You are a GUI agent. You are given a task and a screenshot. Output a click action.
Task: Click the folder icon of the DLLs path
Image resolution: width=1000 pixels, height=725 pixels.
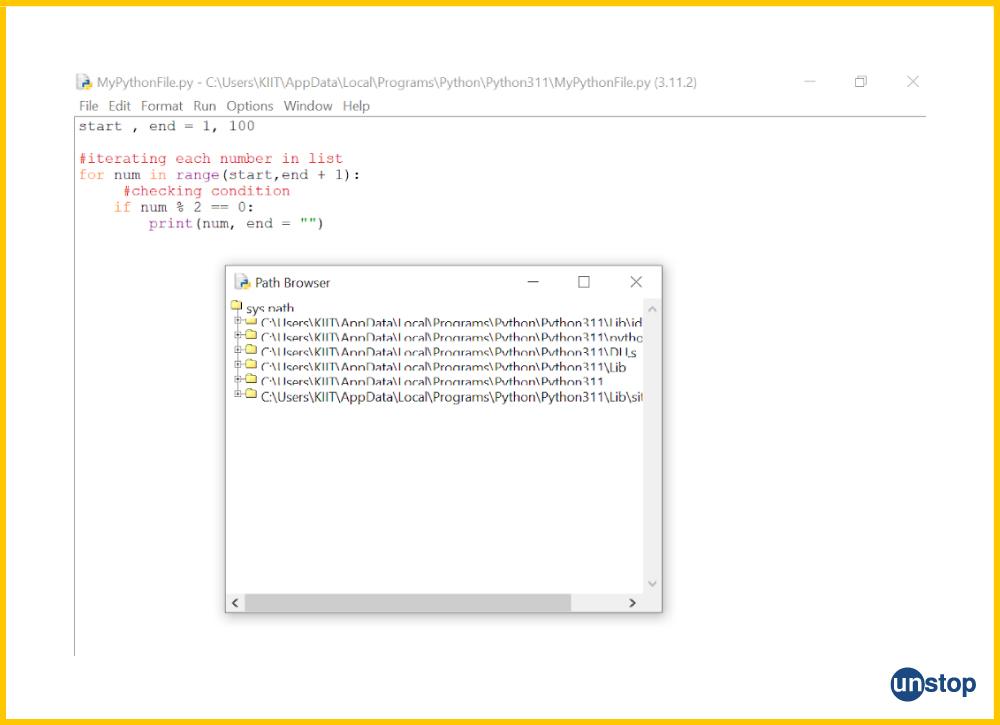coord(251,349)
